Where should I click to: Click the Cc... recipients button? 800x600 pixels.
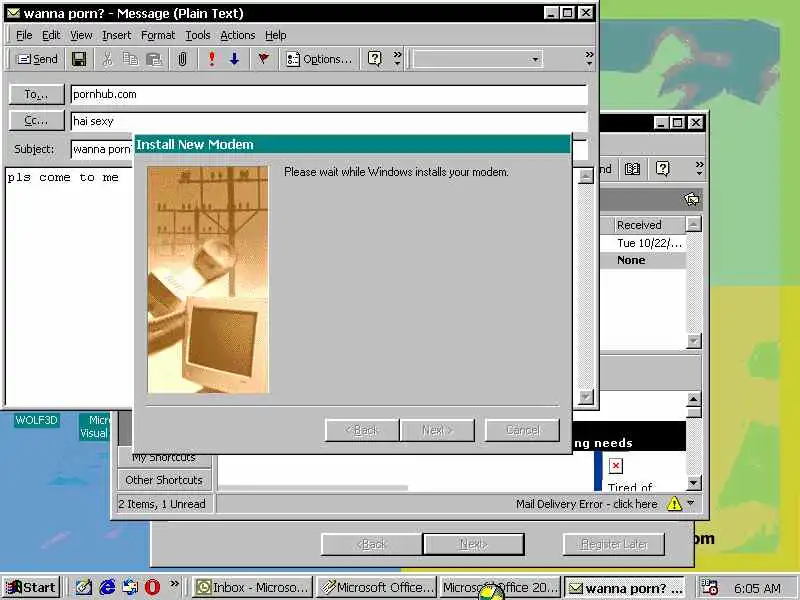pos(37,121)
